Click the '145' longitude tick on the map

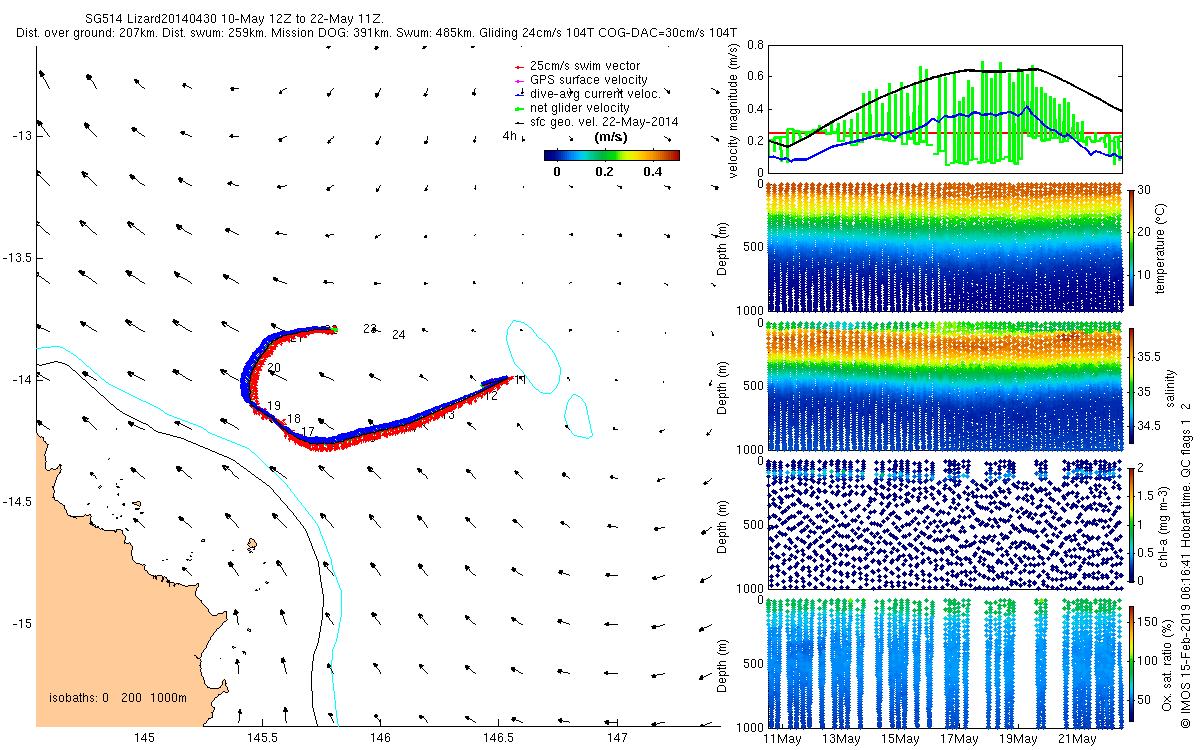tap(145, 738)
